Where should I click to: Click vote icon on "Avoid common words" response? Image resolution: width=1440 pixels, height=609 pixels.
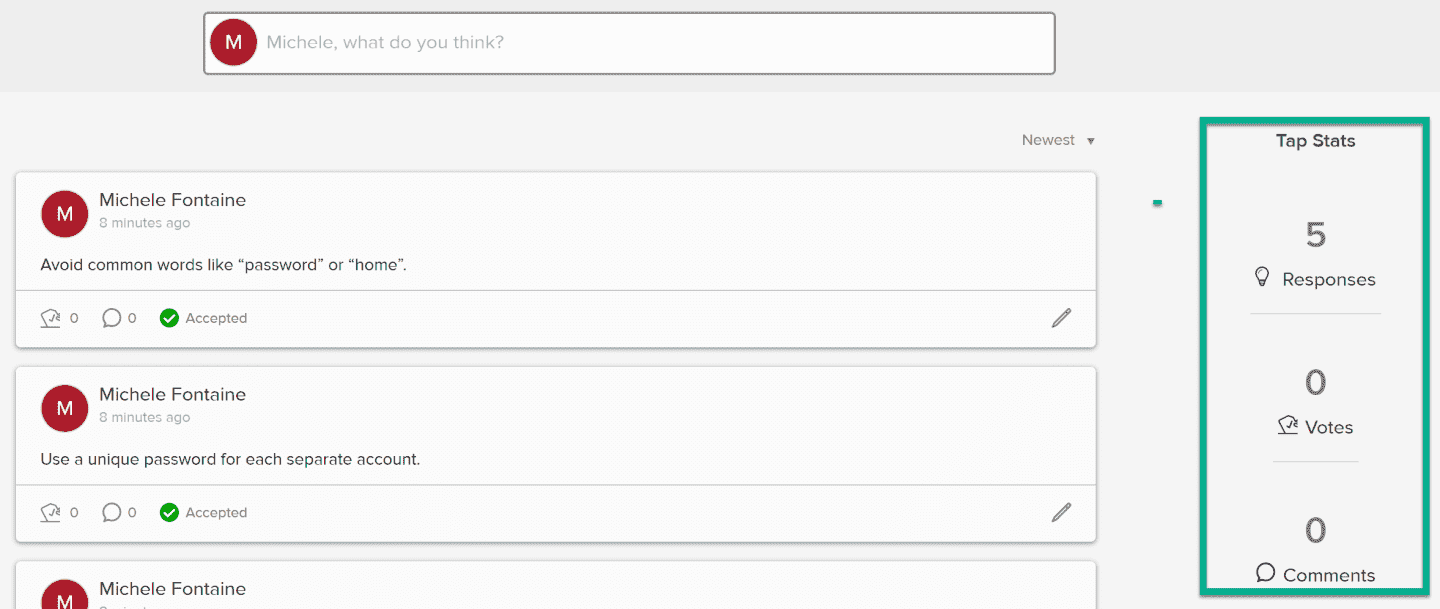point(51,318)
